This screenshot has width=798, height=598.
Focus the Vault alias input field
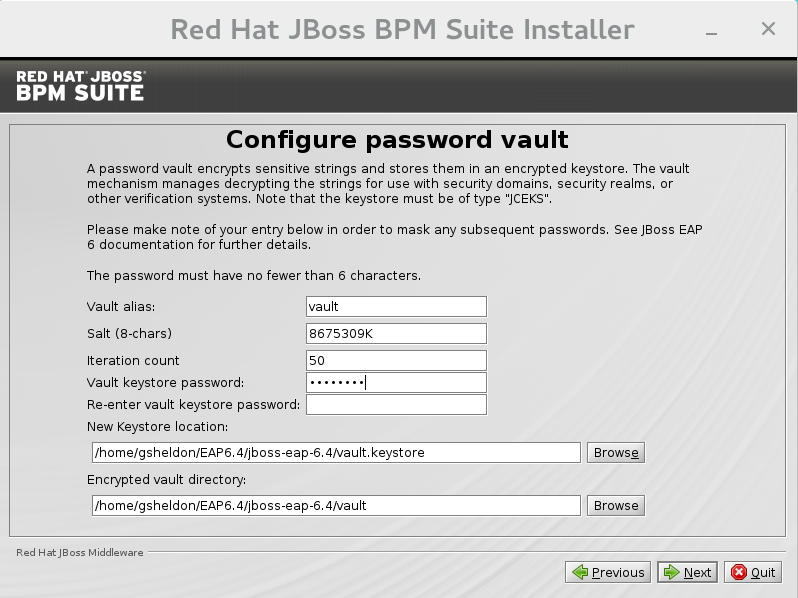[396, 306]
